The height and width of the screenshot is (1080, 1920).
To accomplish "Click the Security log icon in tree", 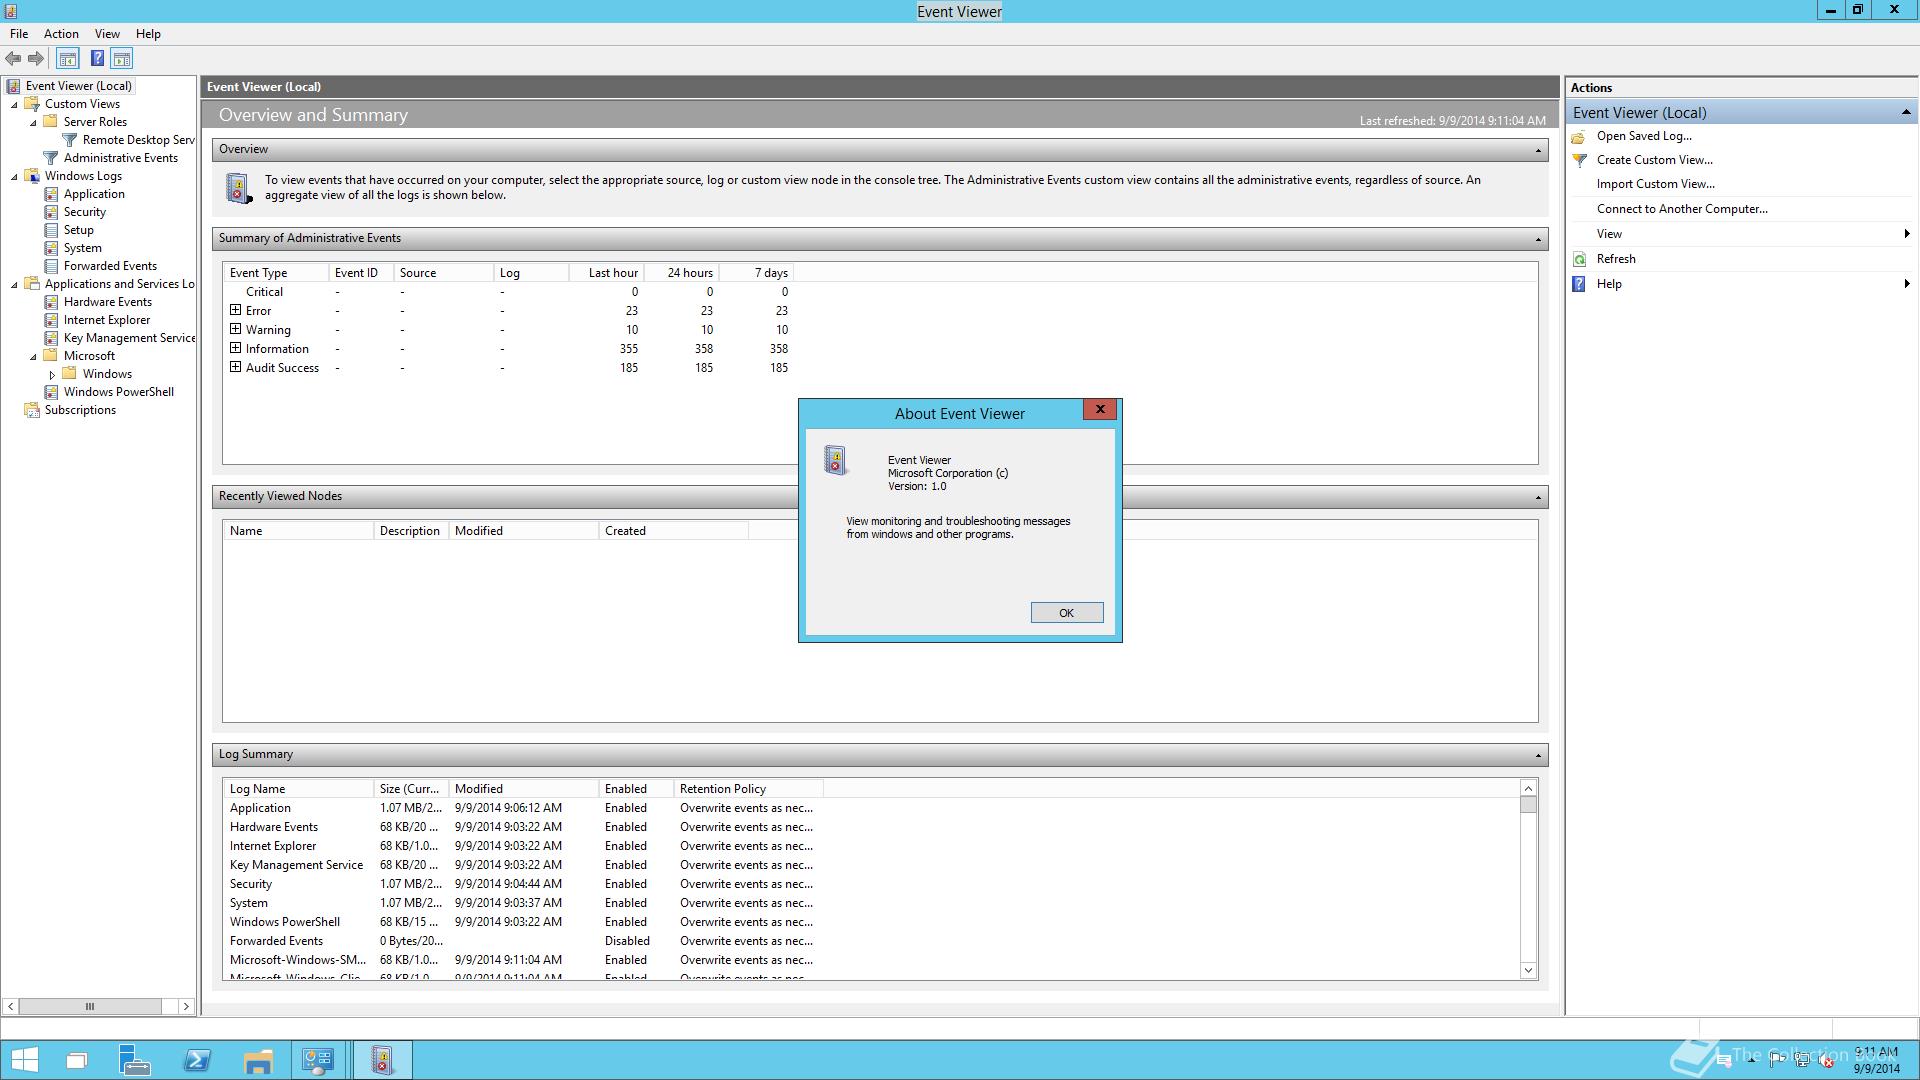I will click(x=51, y=212).
